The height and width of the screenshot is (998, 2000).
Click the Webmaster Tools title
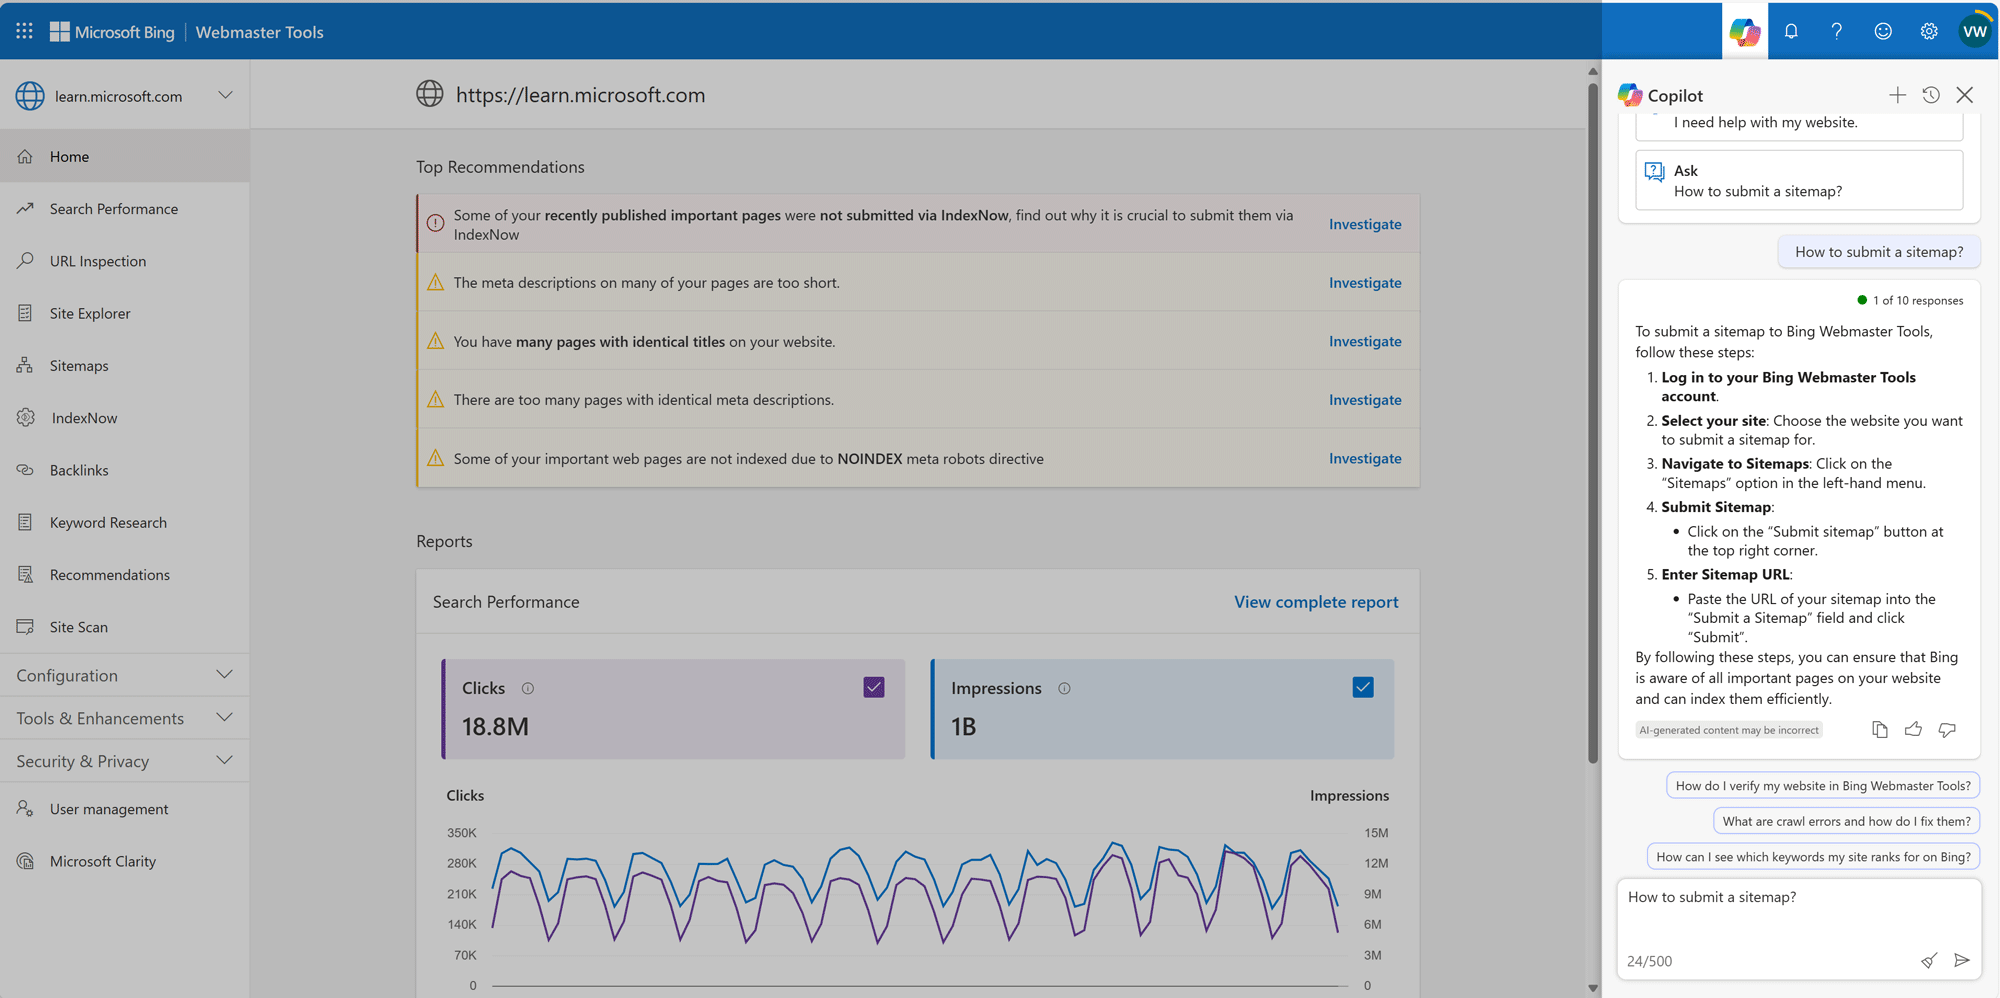click(x=259, y=32)
